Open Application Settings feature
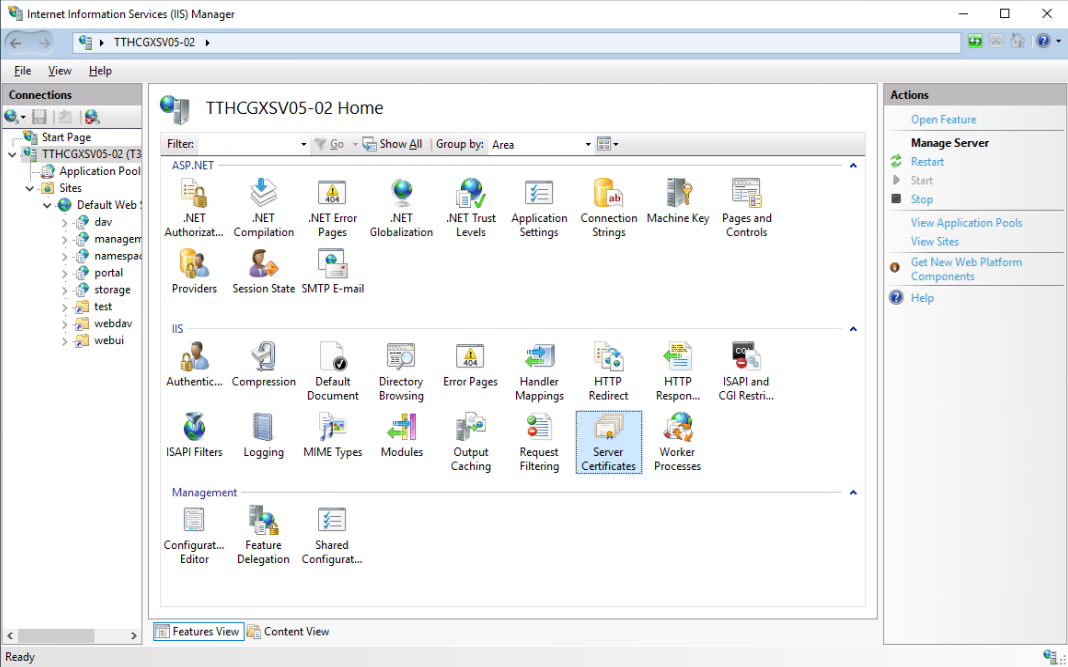 [539, 207]
